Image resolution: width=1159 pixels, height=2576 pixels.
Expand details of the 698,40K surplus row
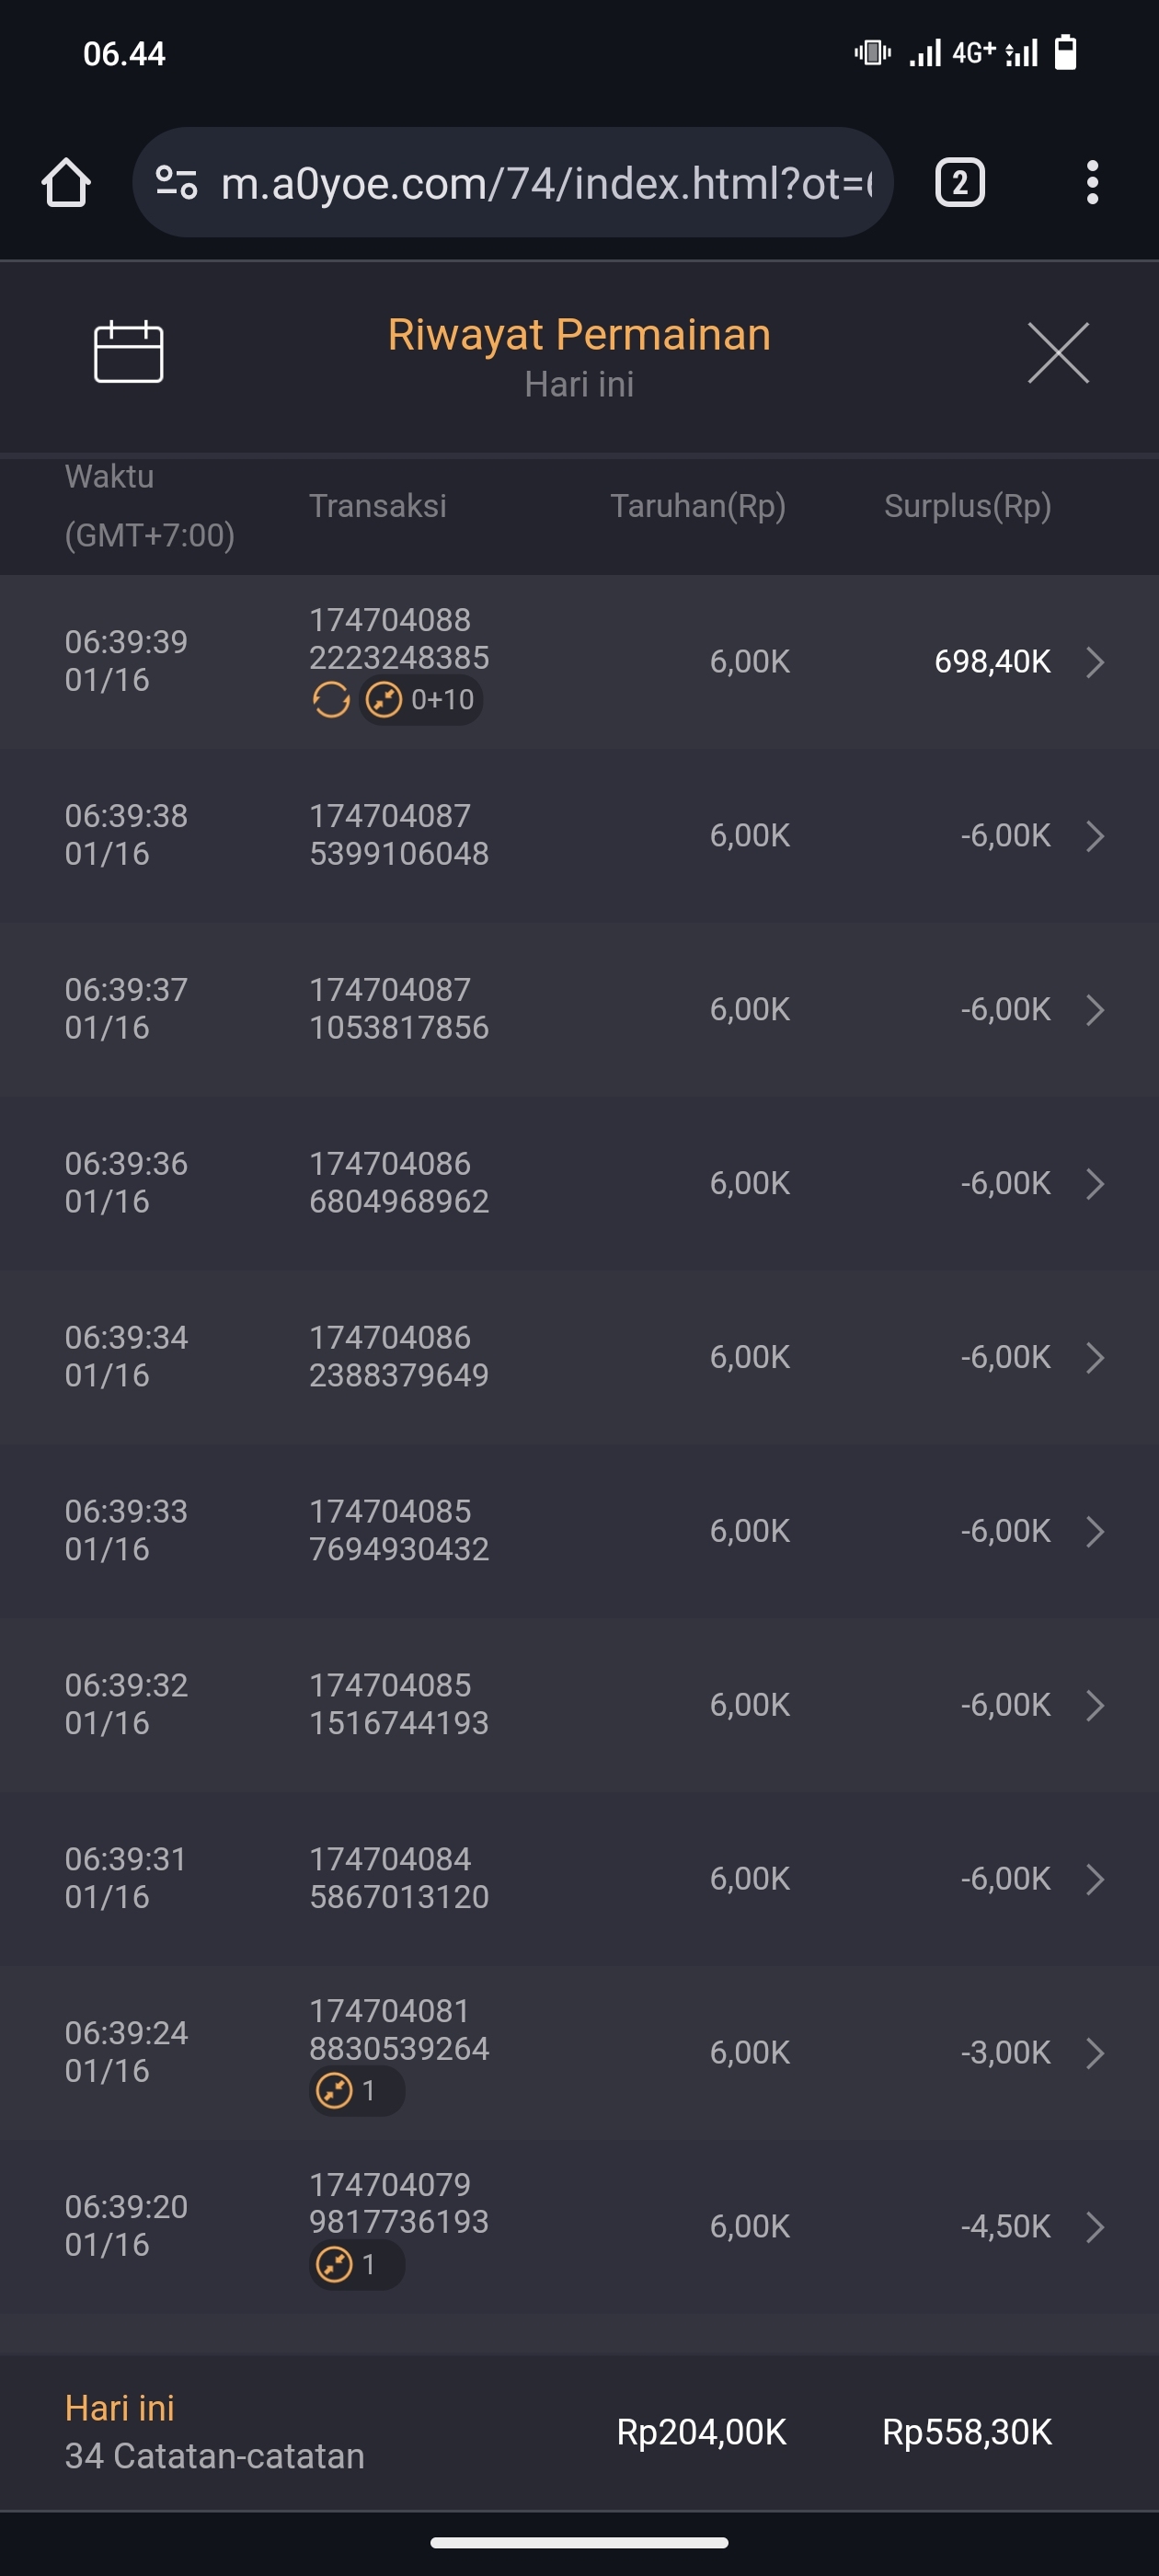coord(1095,662)
